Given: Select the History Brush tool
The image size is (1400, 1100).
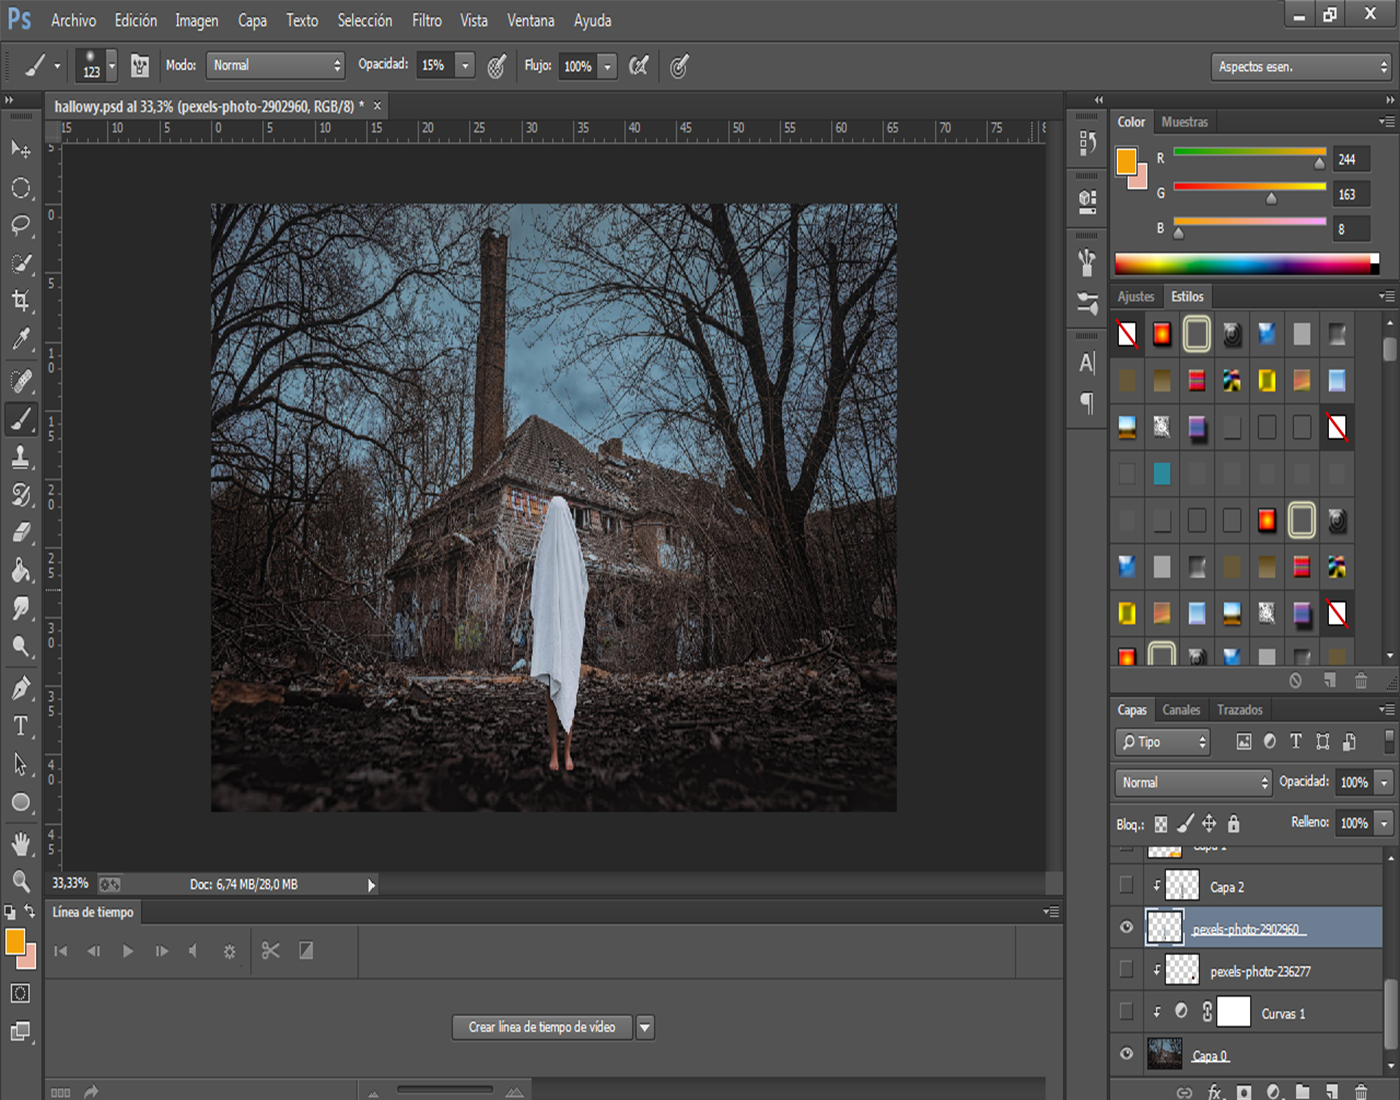Looking at the screenshot, I should 21,495.
